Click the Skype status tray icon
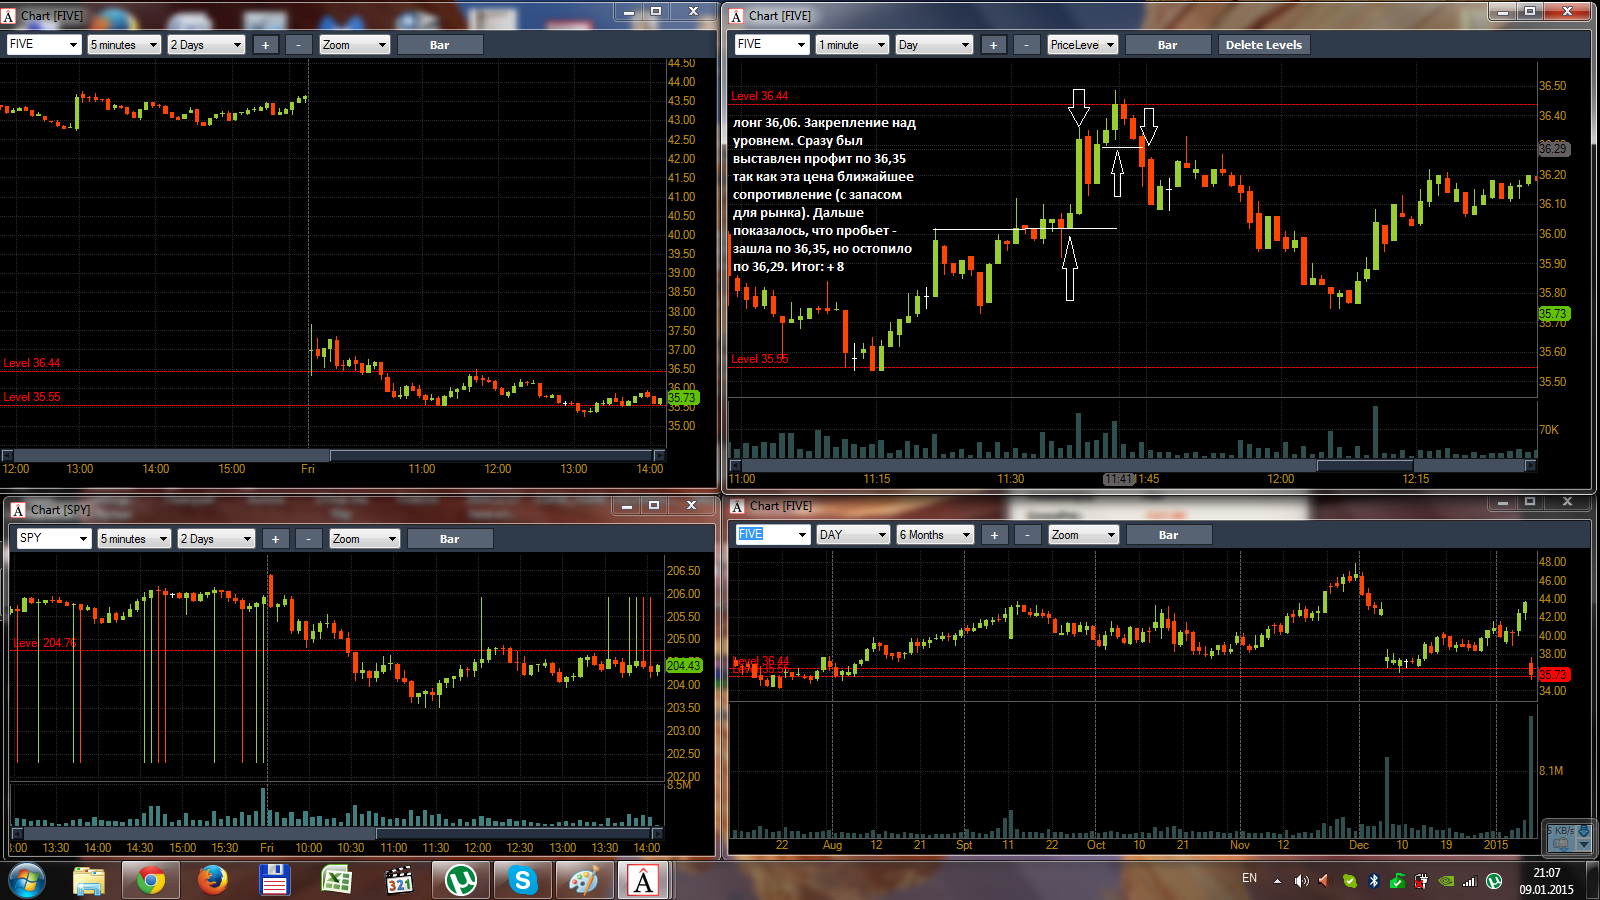This screenshot has height=900, width=1600. pyautogui.click(x=1350, y=881)
